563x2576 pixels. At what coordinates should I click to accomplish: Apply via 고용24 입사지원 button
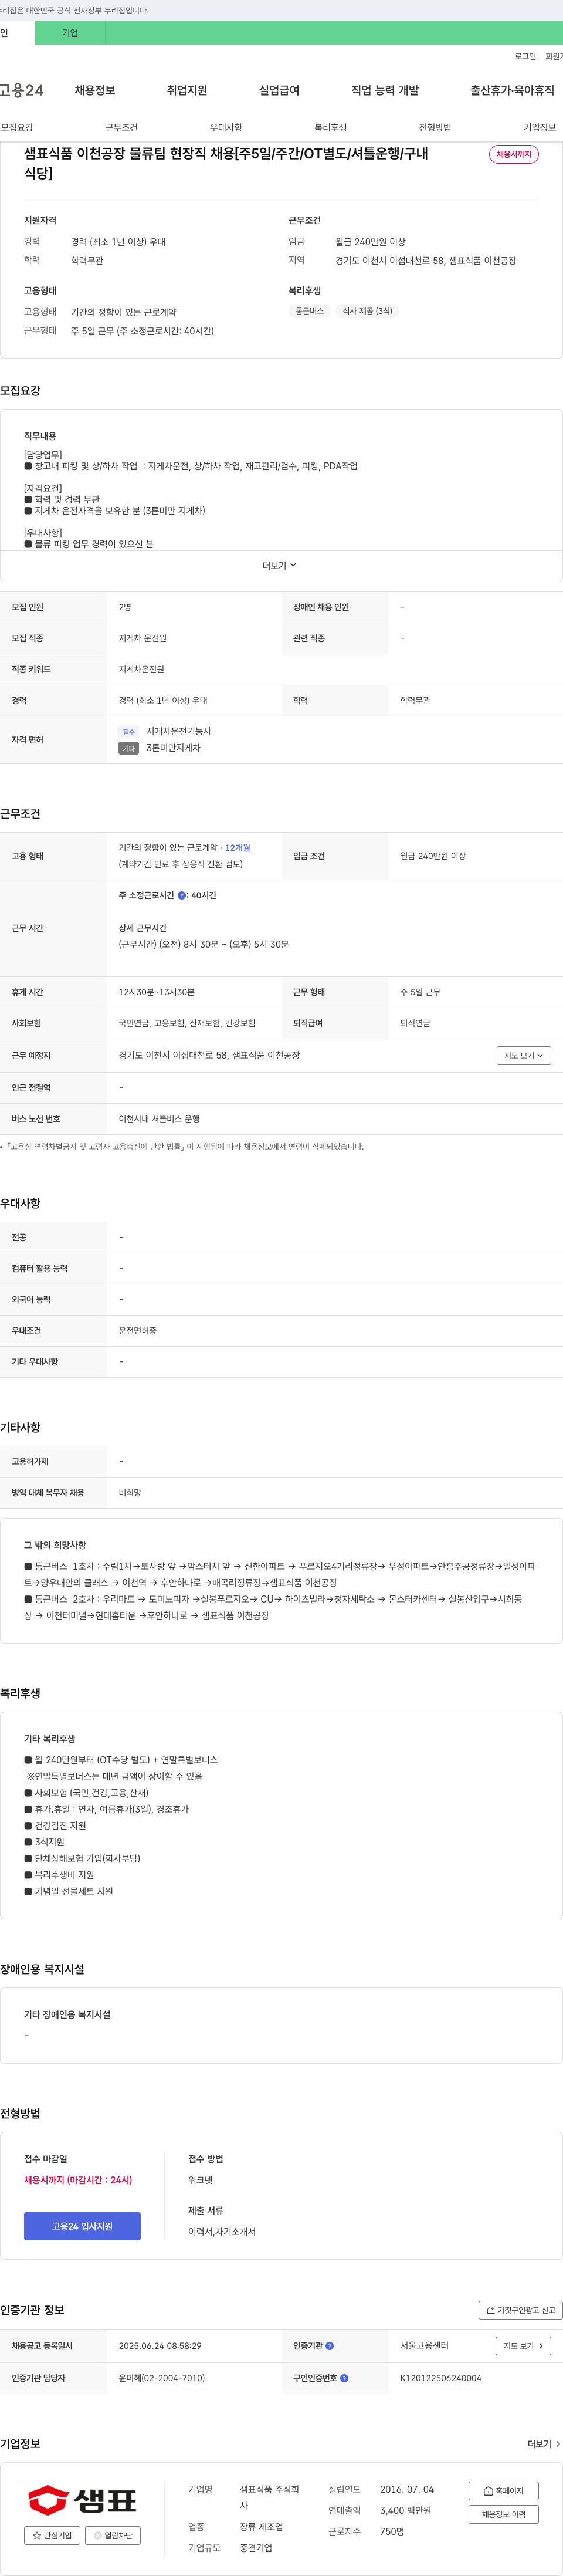pos(82,2226)
